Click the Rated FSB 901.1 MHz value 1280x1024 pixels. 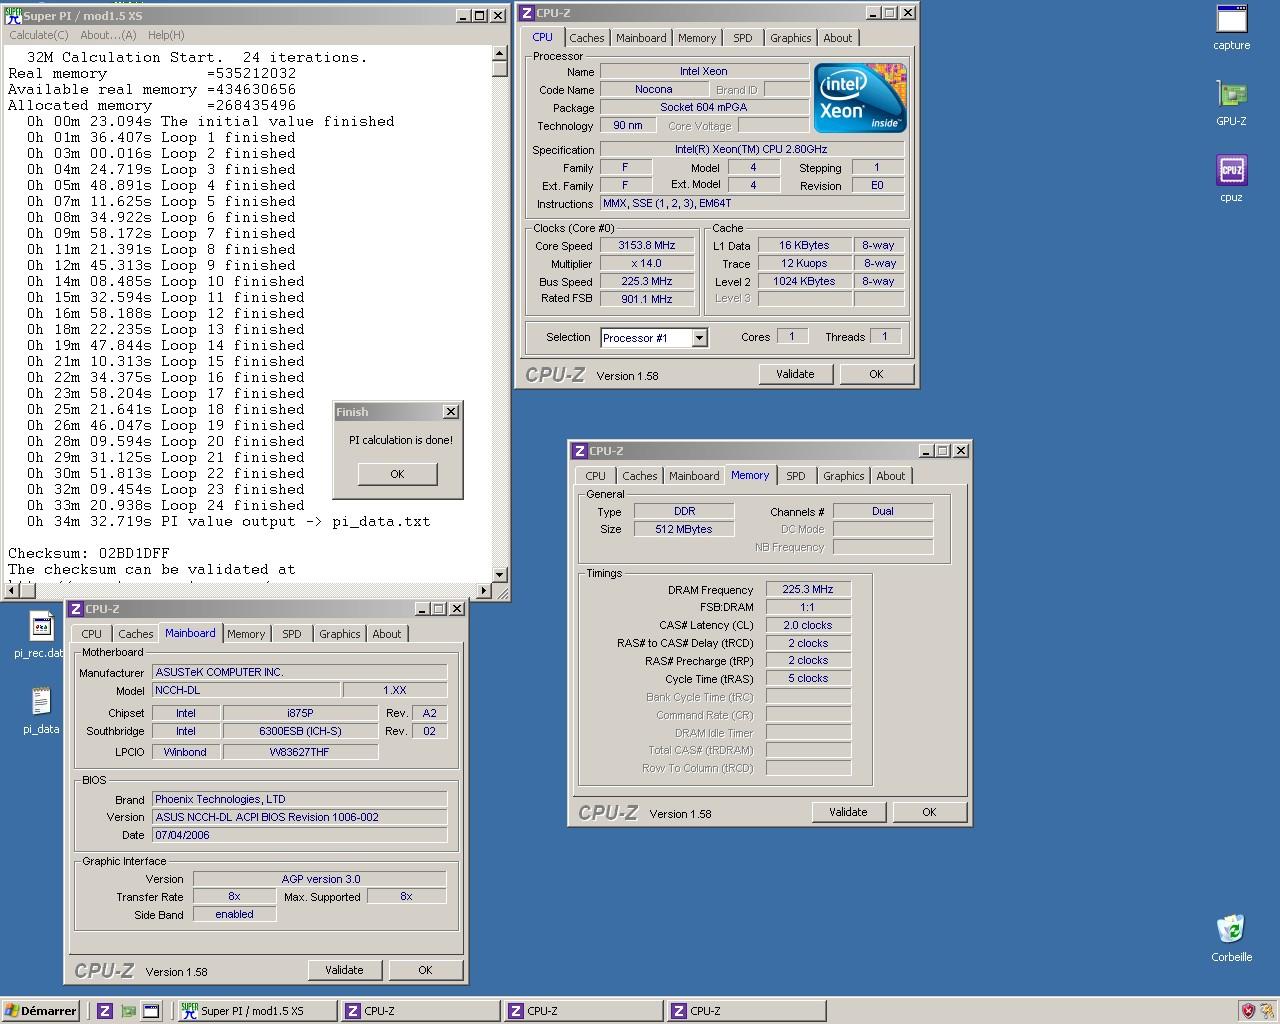click(x=647, y=299)
